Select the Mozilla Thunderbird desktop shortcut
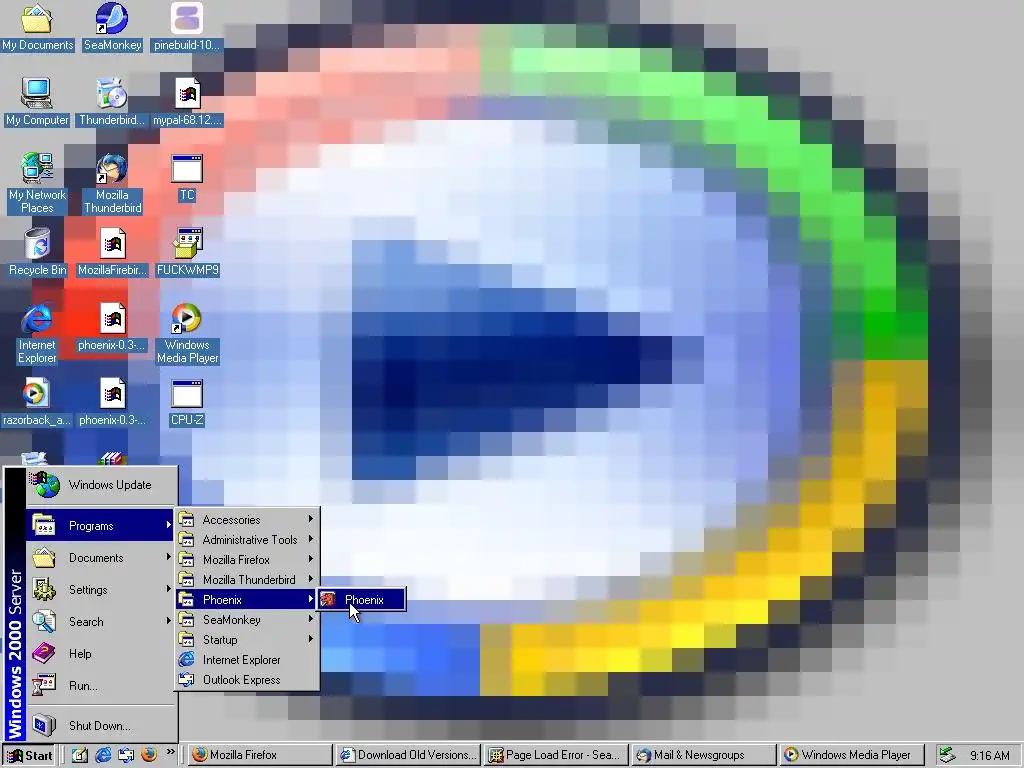This screenshot has width=1024, height=768. click(112, 183)
